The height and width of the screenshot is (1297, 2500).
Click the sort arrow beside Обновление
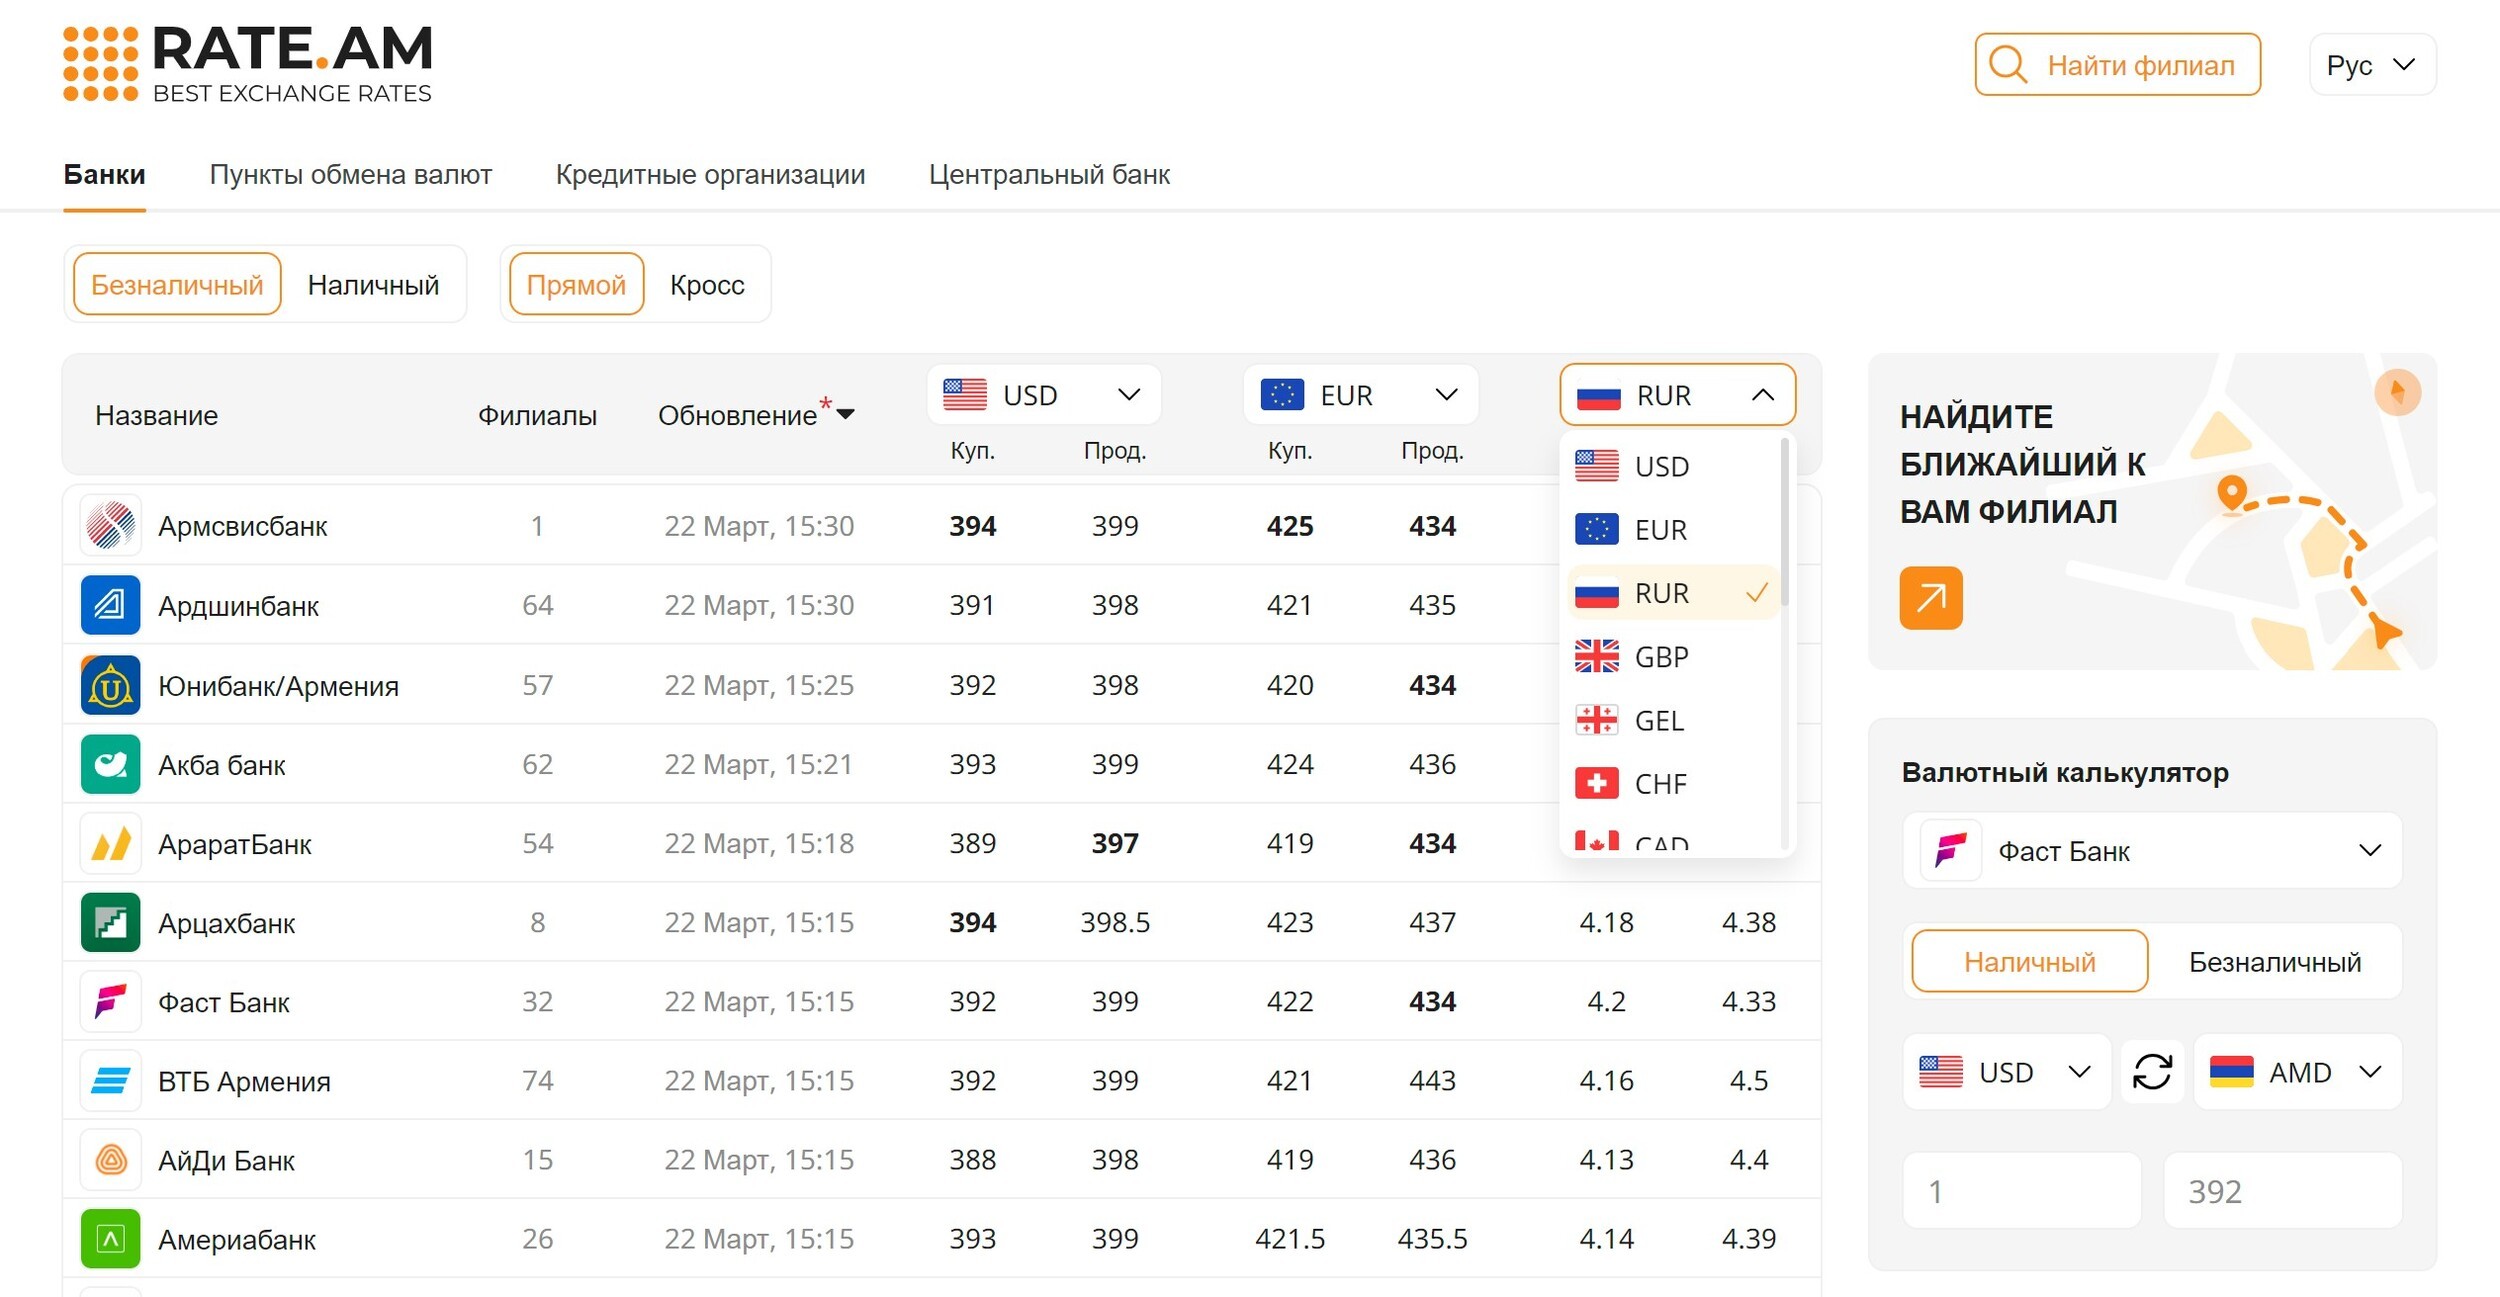click(x=846, y=414)
